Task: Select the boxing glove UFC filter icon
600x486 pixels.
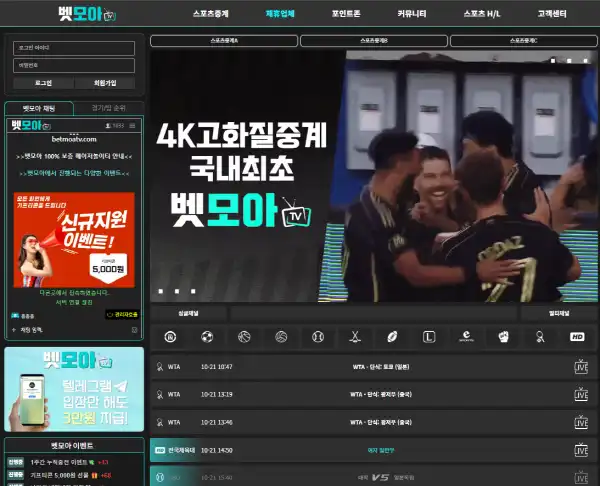Action: point(503,337)
